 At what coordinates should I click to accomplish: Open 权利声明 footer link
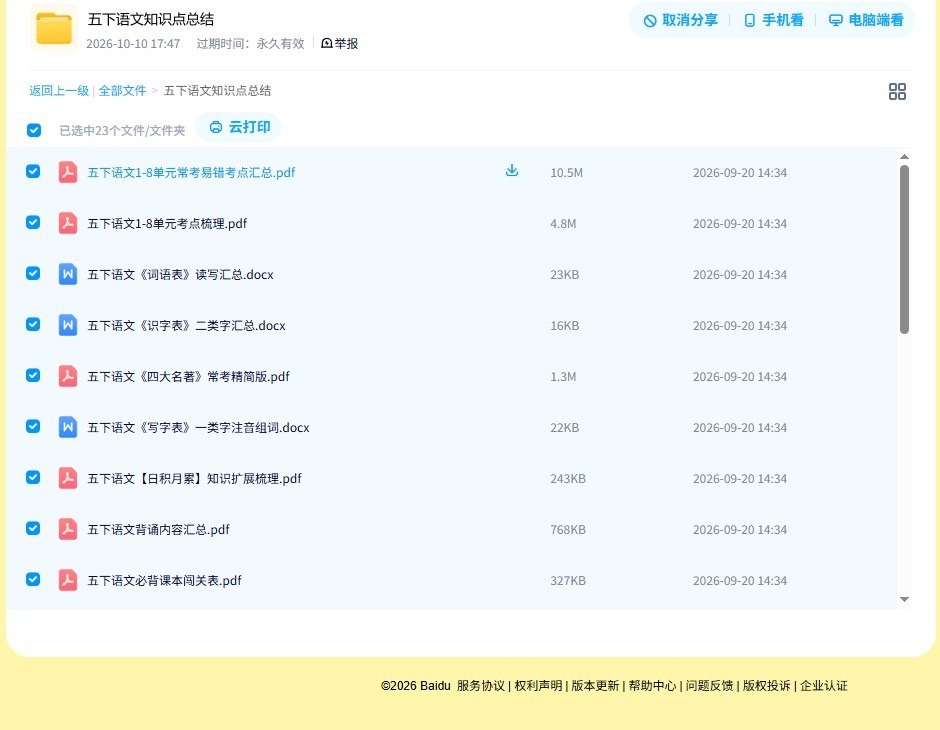pyautogui.click(x=538, y=686)
